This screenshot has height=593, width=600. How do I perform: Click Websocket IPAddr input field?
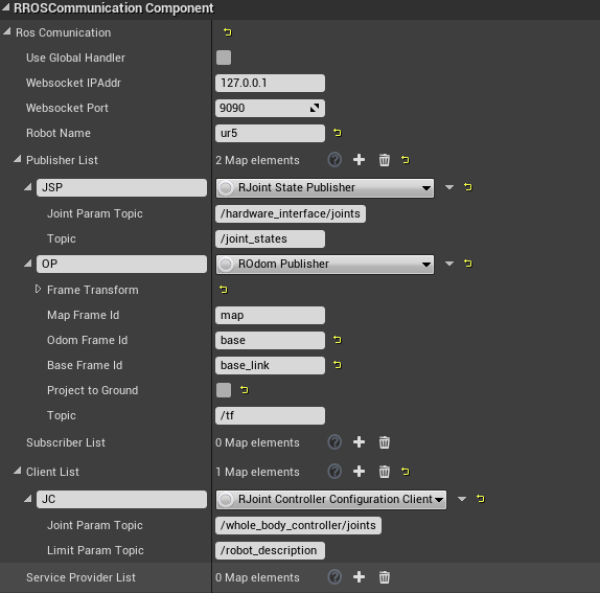coord(270,83)
